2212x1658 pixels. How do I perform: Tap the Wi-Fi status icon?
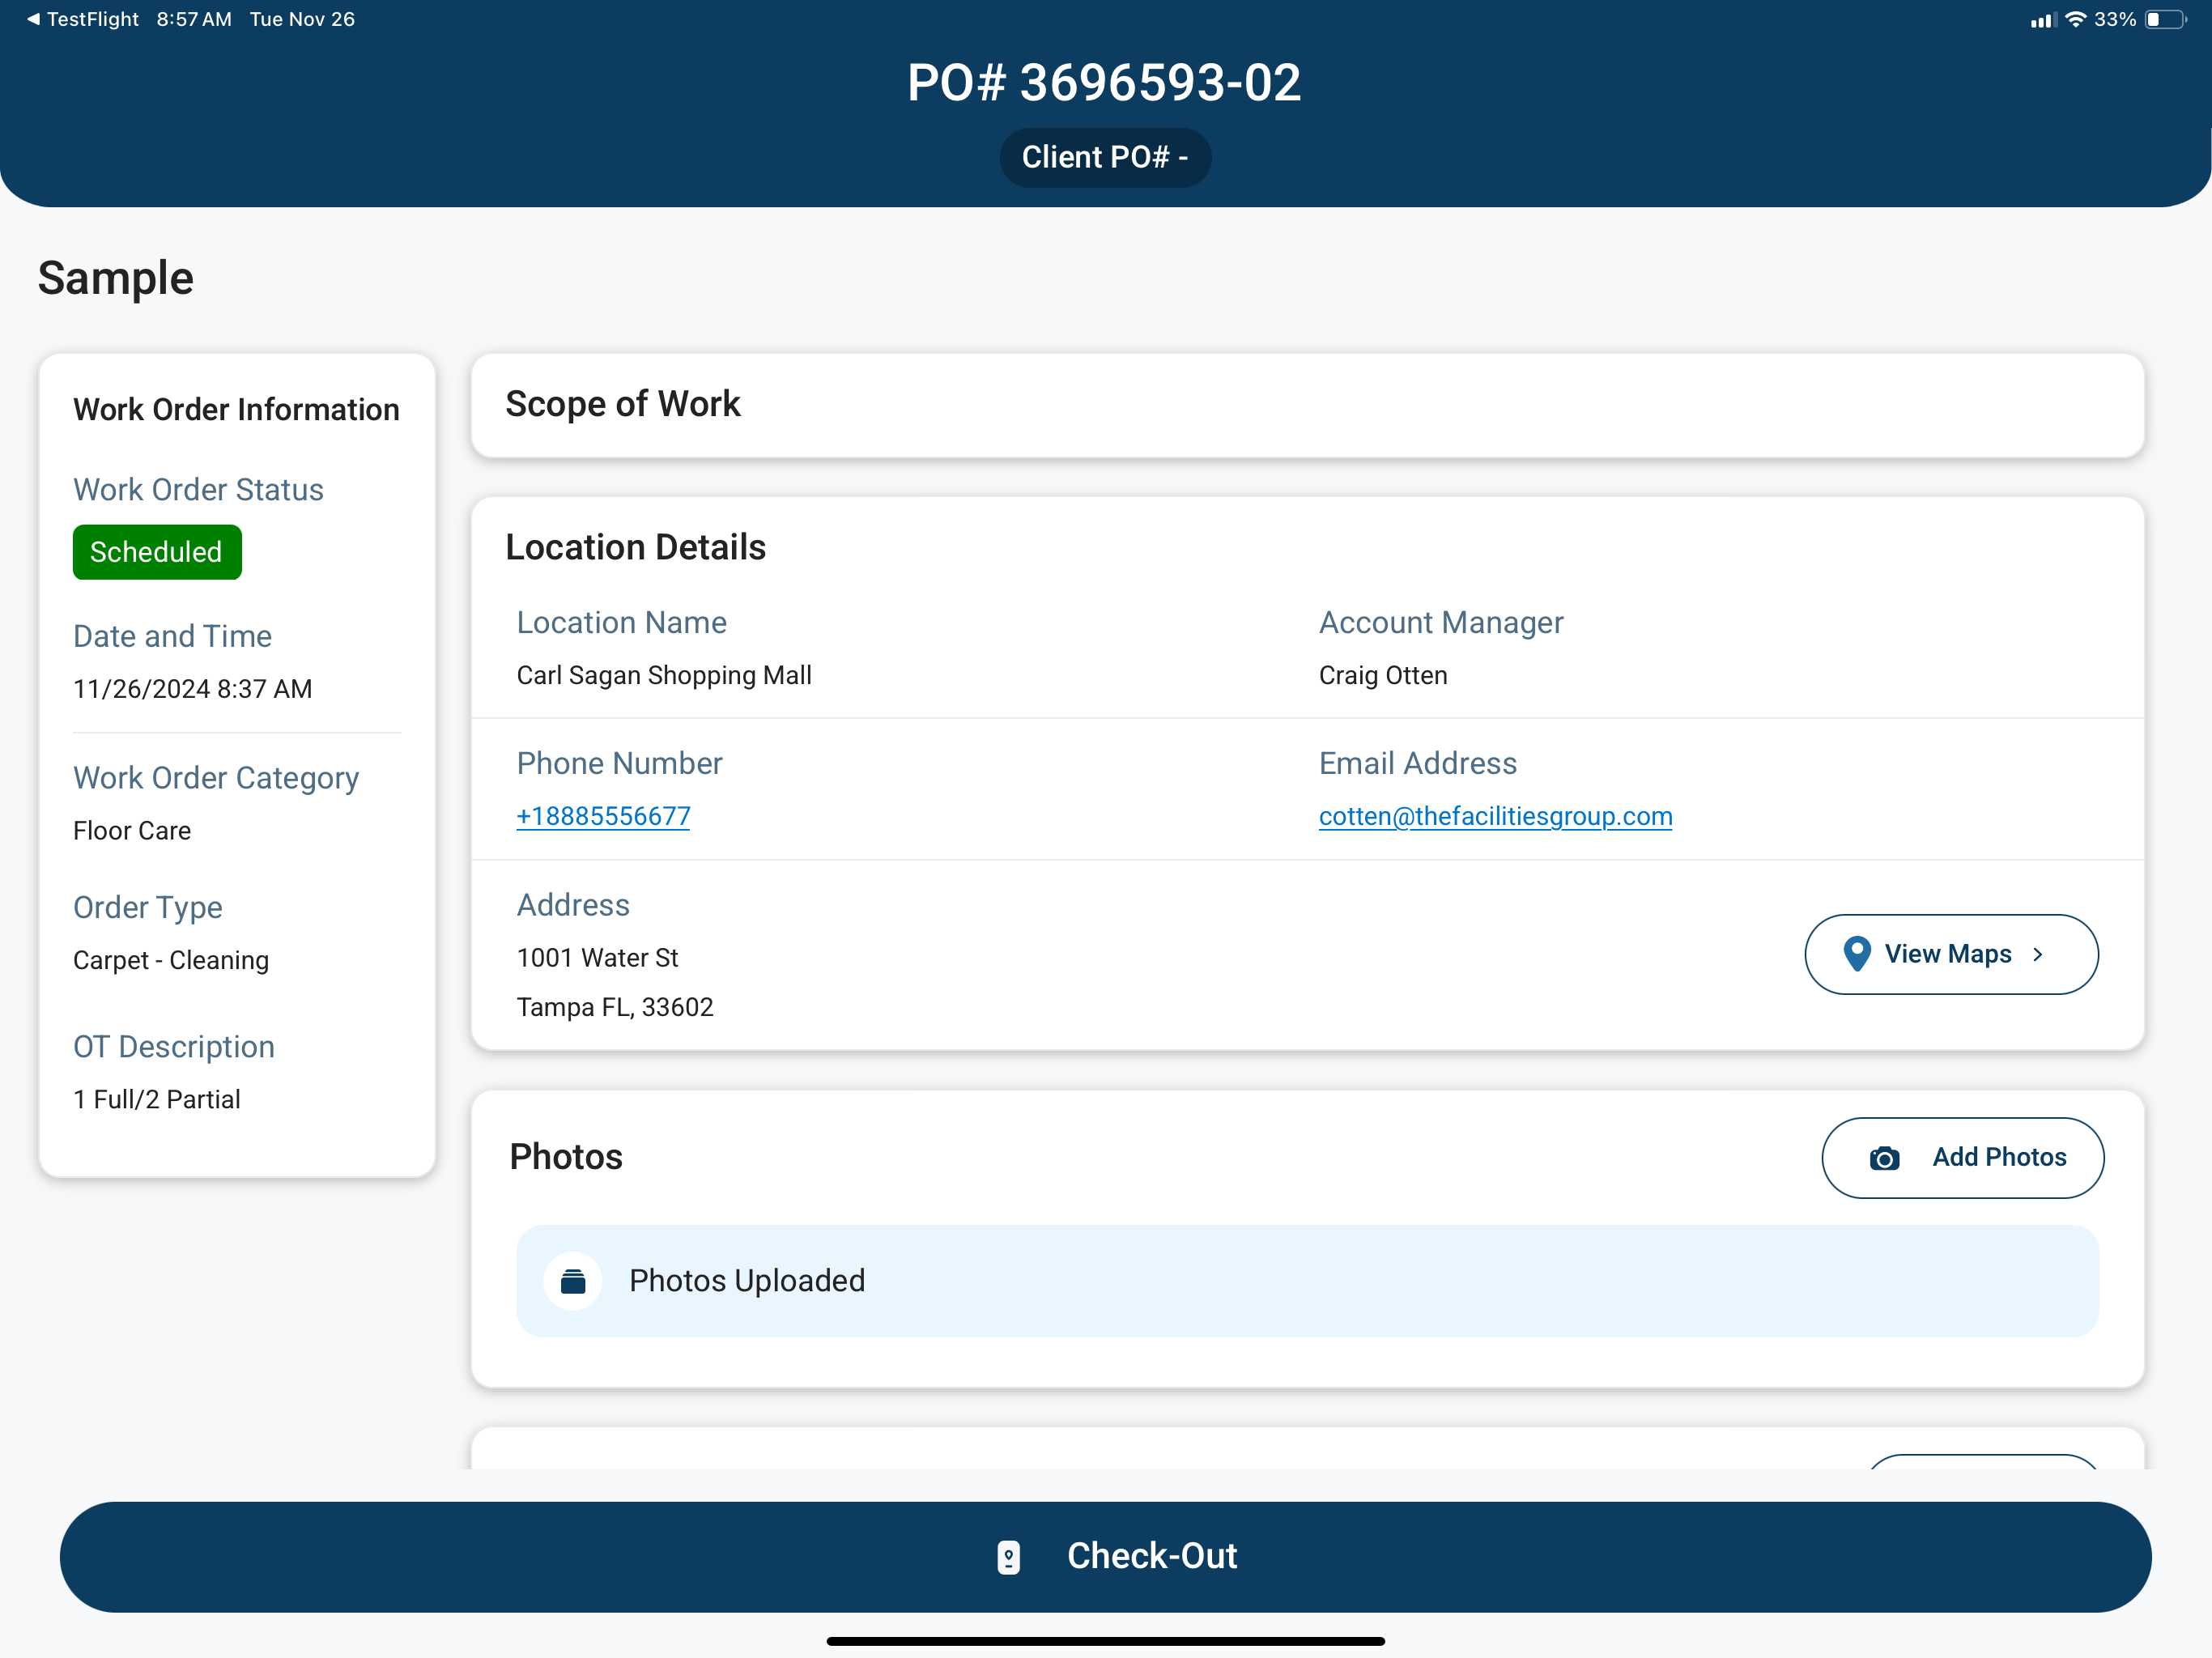[2076, 19]
